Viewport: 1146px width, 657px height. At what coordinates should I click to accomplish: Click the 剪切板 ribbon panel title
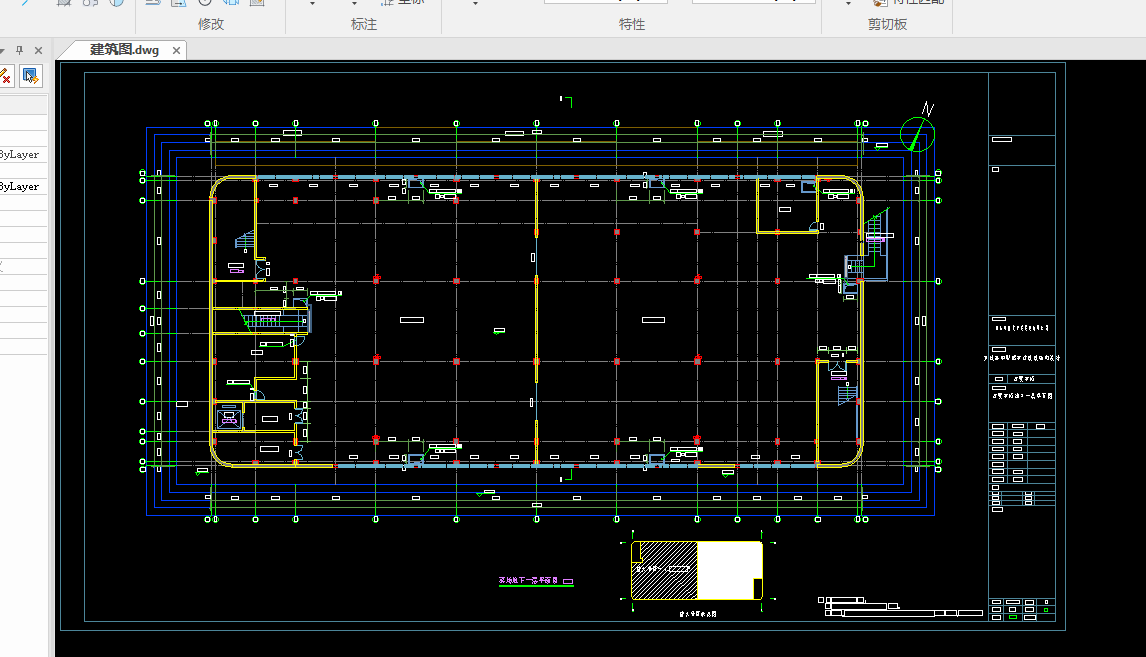(887, 24)
